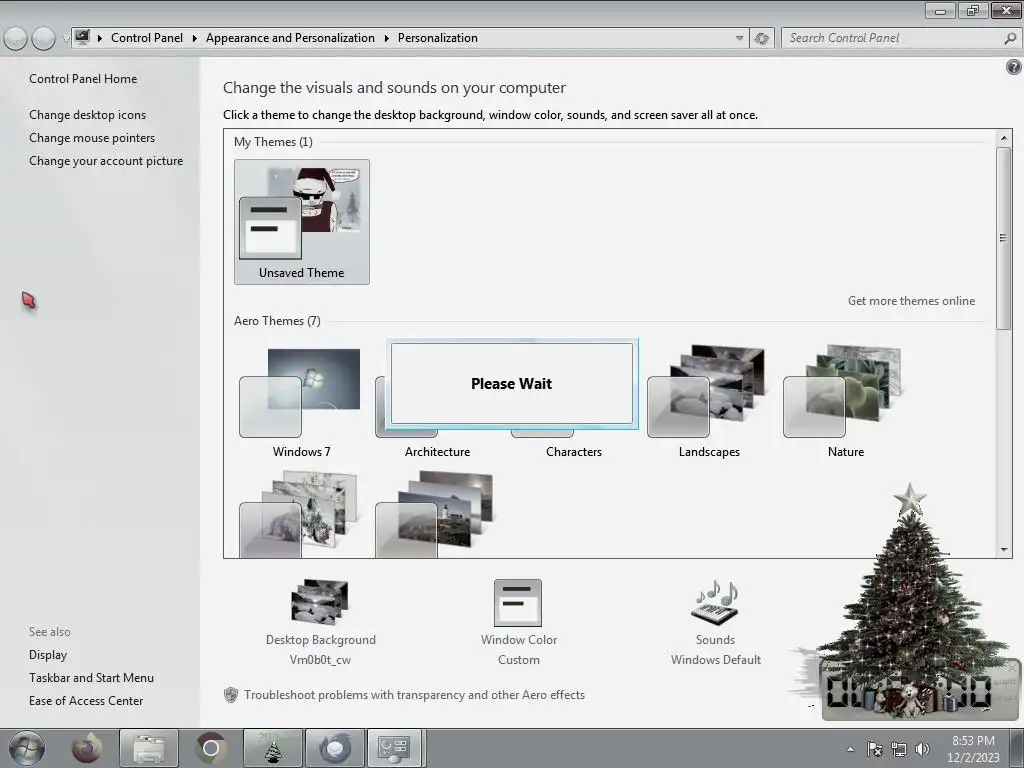Launch Chrome from the taskbar
Image resolution: width=1024 pixels, height=768 pixels.
[x=210, y=748]
